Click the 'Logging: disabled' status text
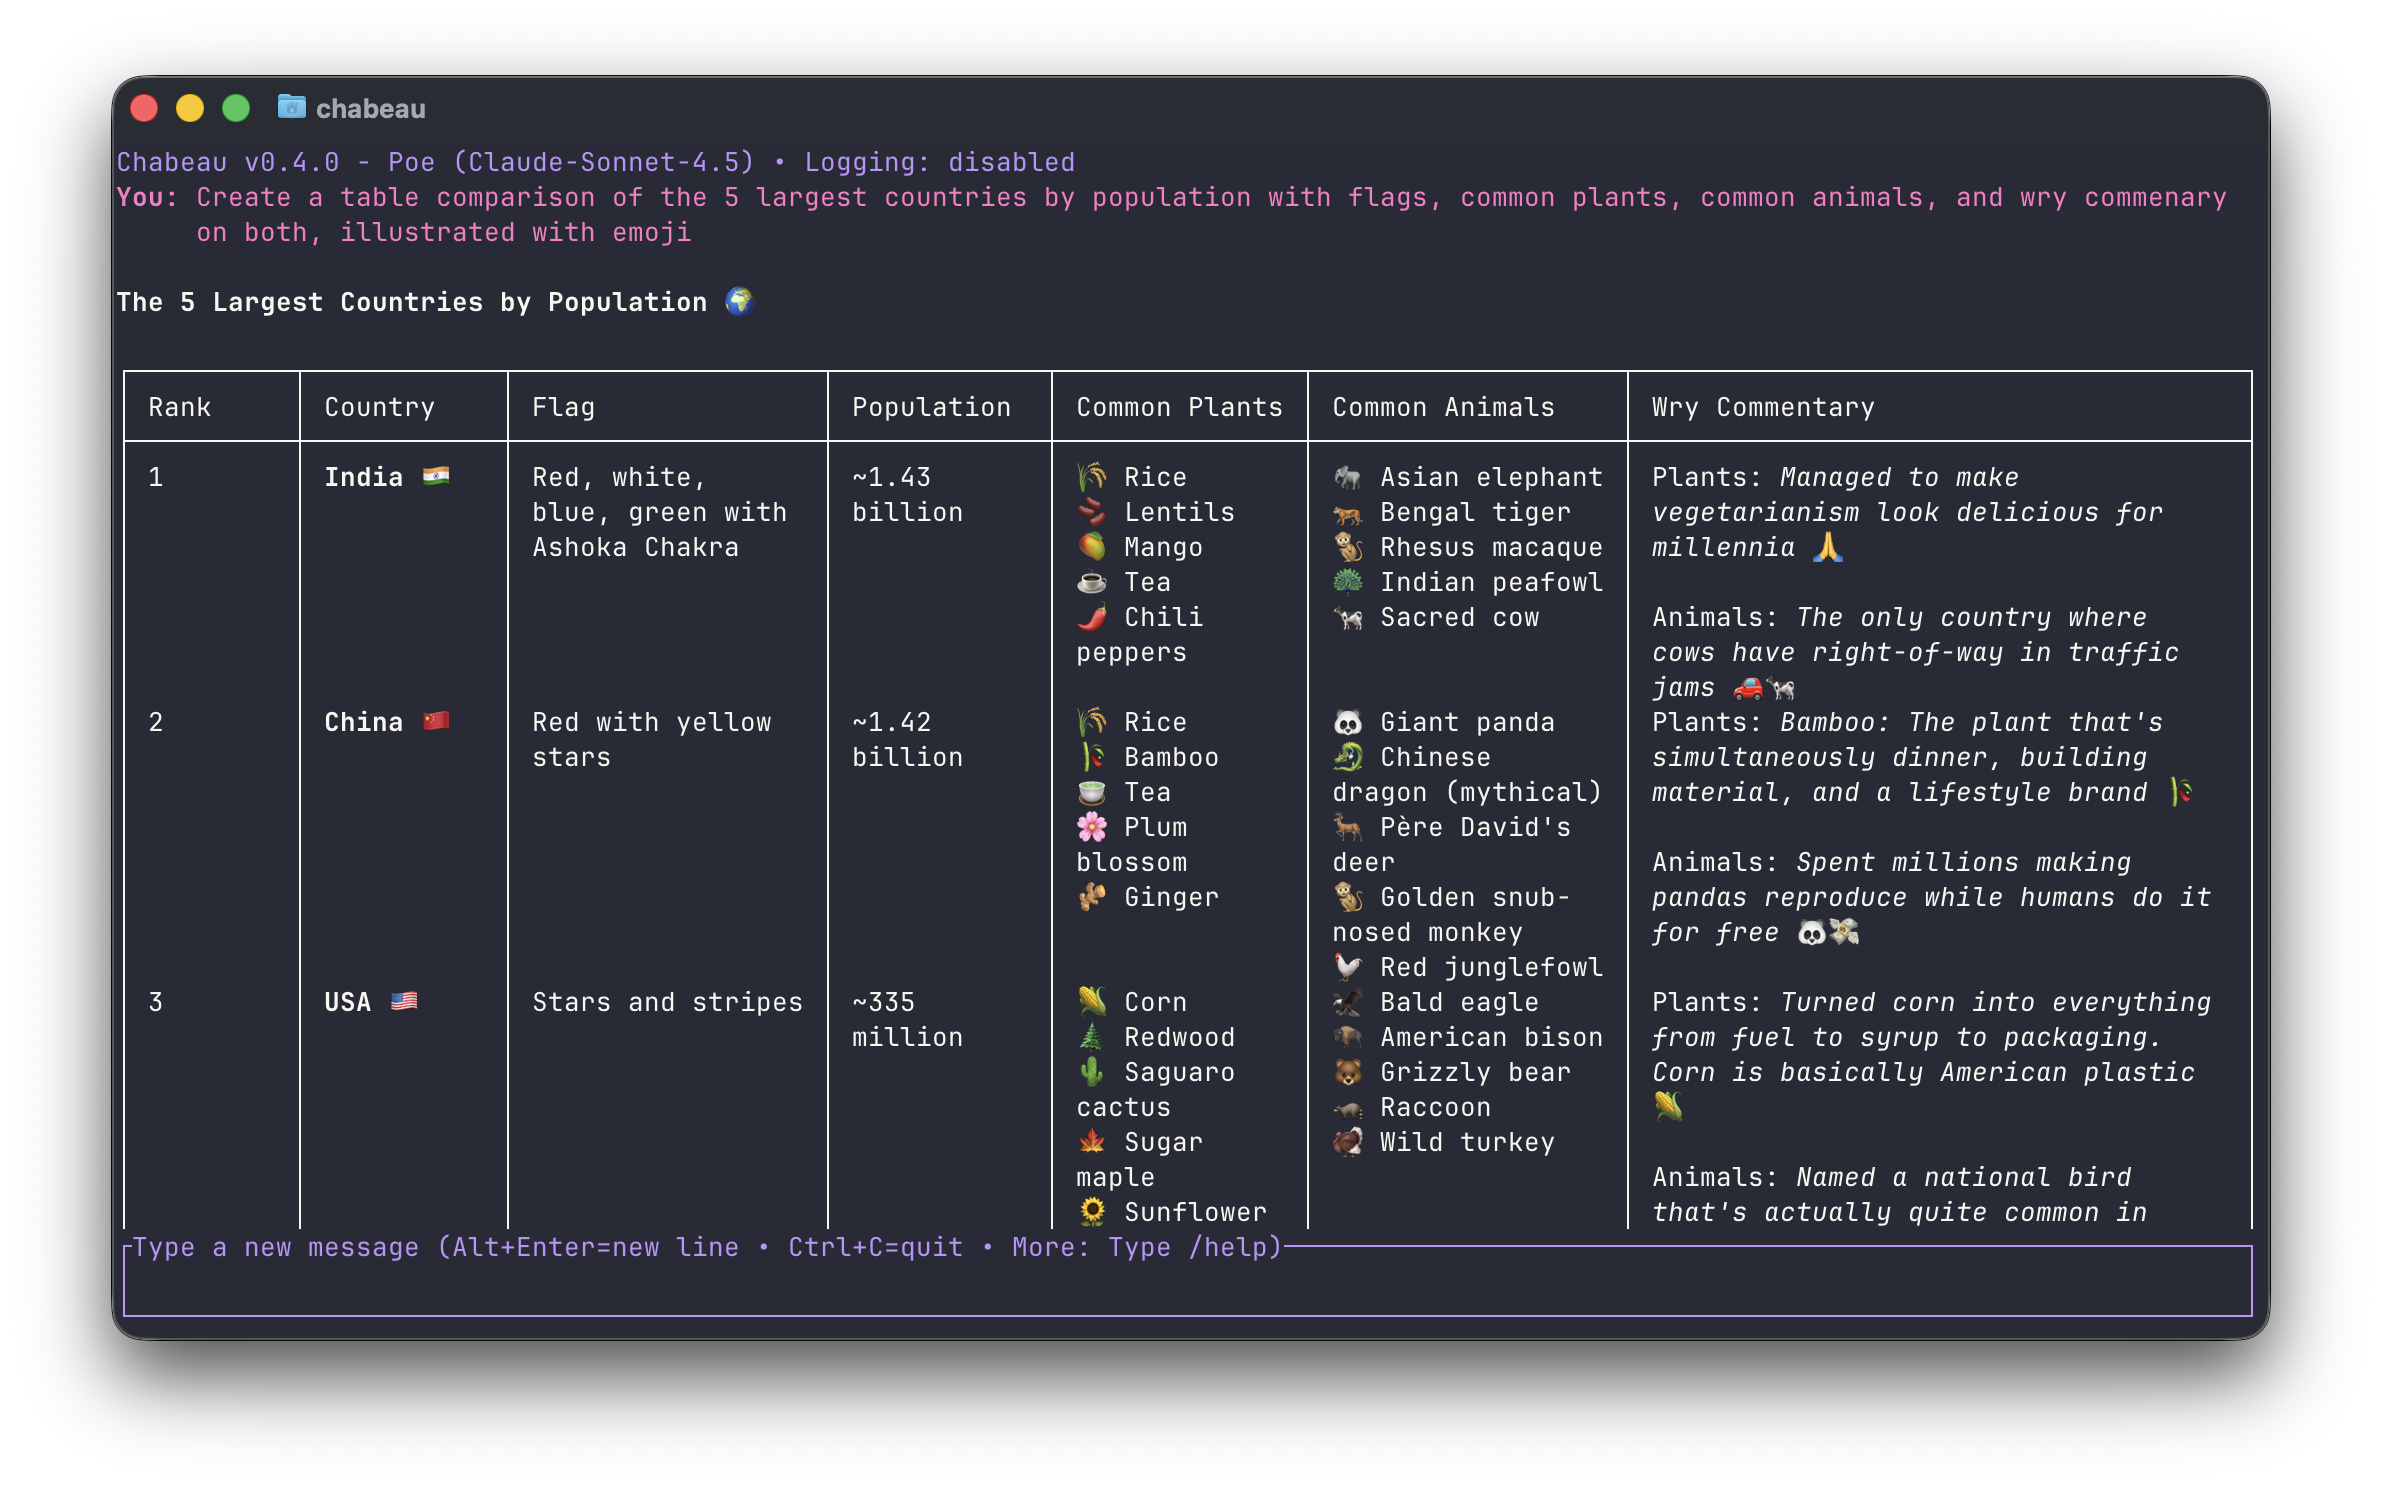The image size is (2382, 1488). click(940, 162)
